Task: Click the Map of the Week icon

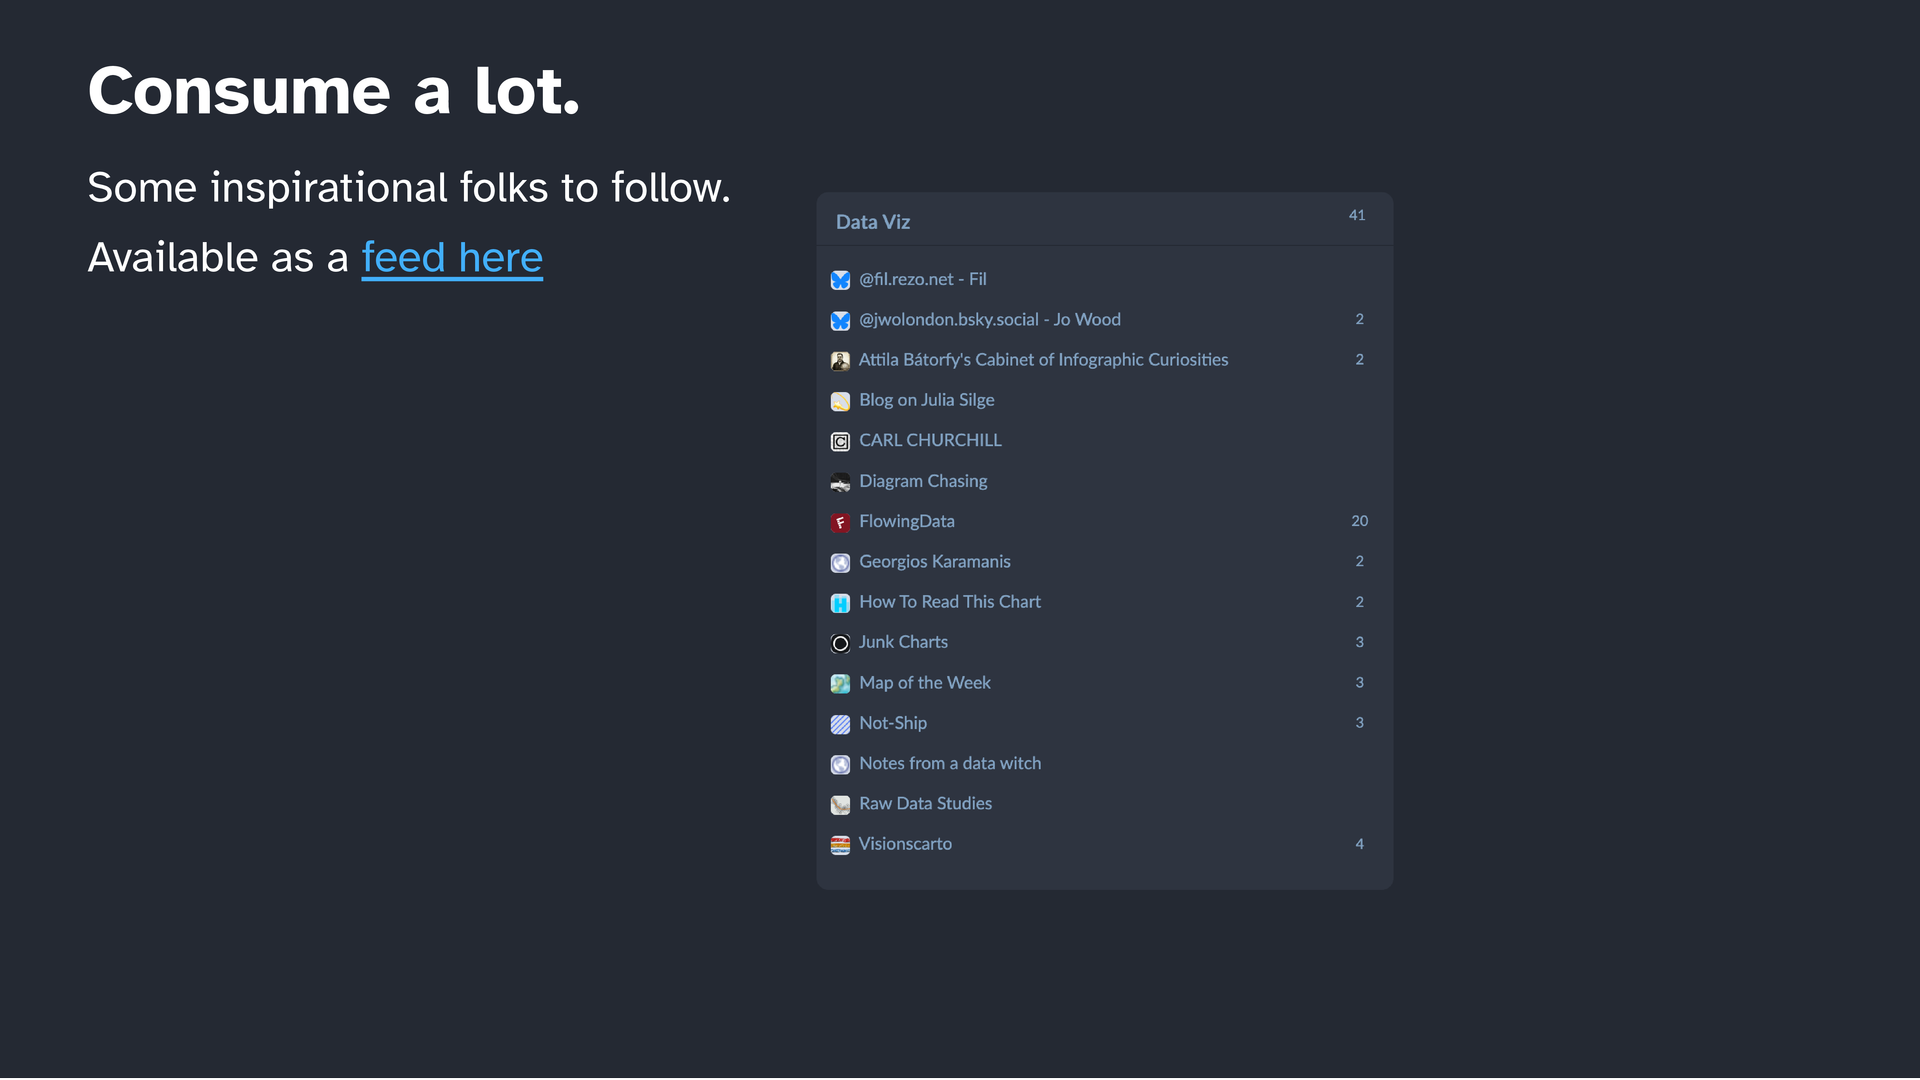Action: coord(840,683)
